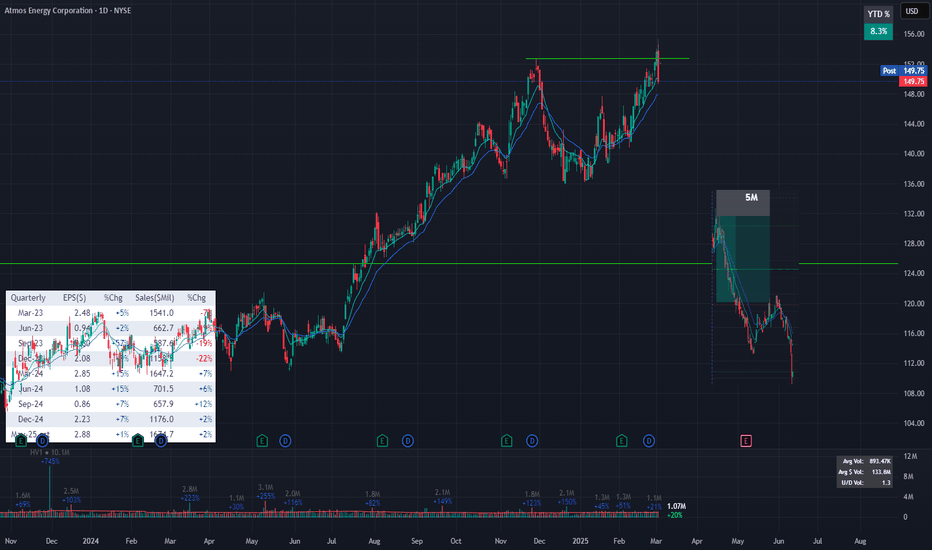The image size is (932, 550).
Task: Click the 12M volume axis label
Action: tap(910, 457)
